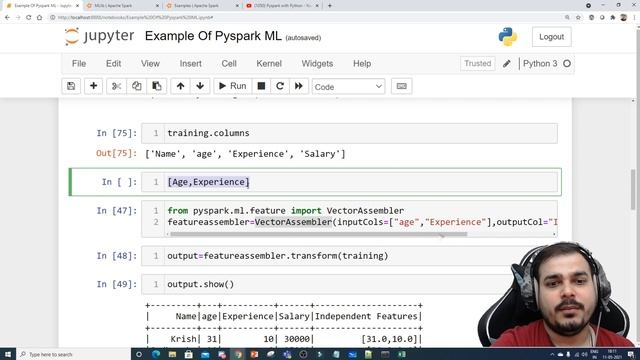Interrupt the kernel with stop icon
This screenshot has width=640, height=360.
click(261, 86)
